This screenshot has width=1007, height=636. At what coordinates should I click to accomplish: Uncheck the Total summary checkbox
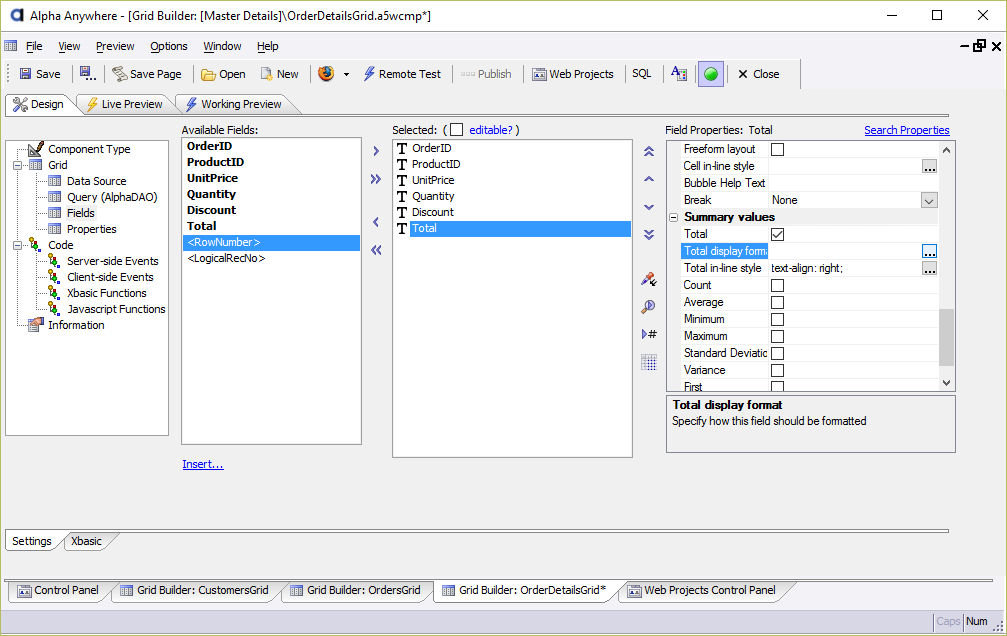pyautogui.click(x=777, y=234)
